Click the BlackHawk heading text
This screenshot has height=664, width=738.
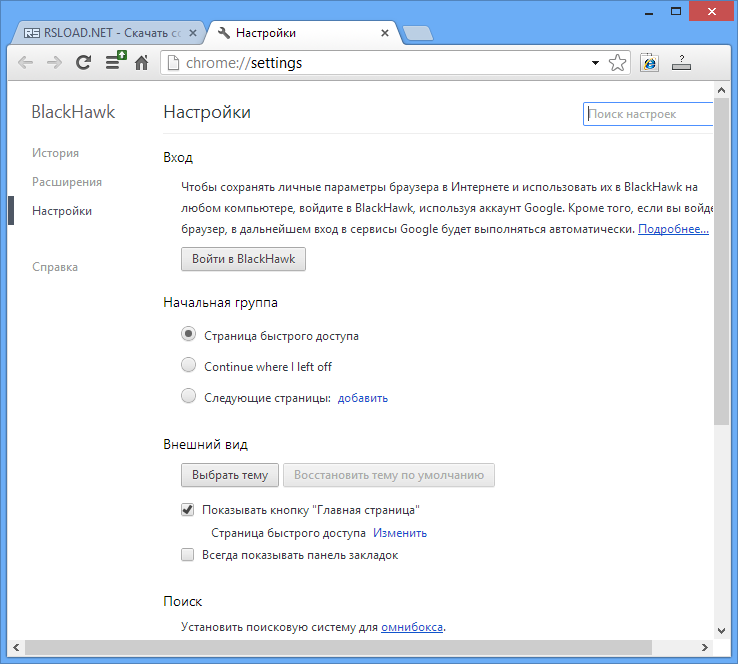point(73,112)
